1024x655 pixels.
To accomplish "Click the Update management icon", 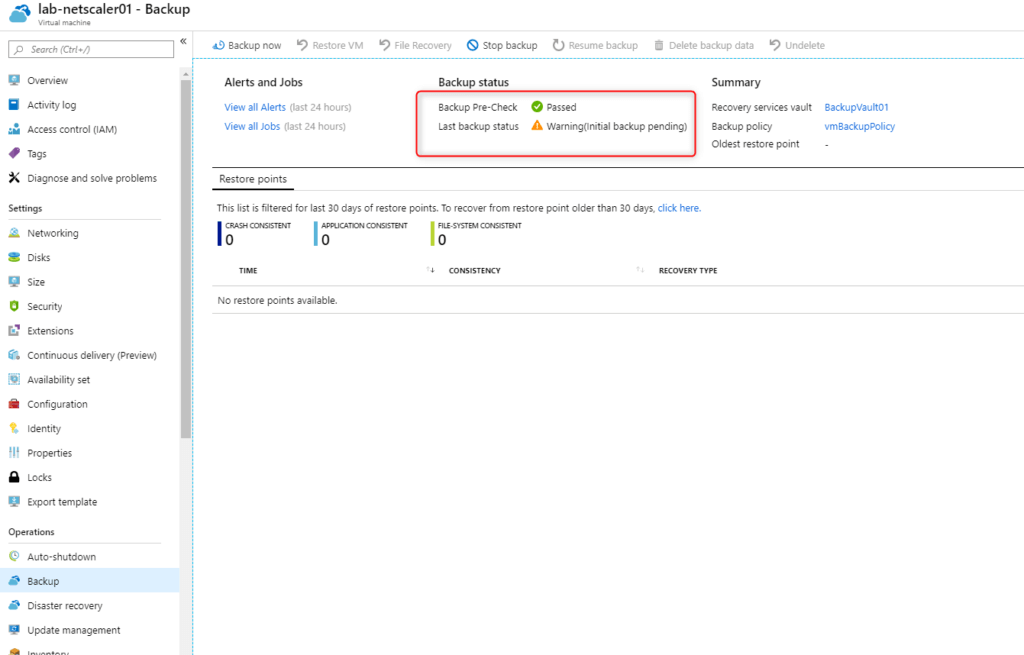I will [x=14, y=630].
